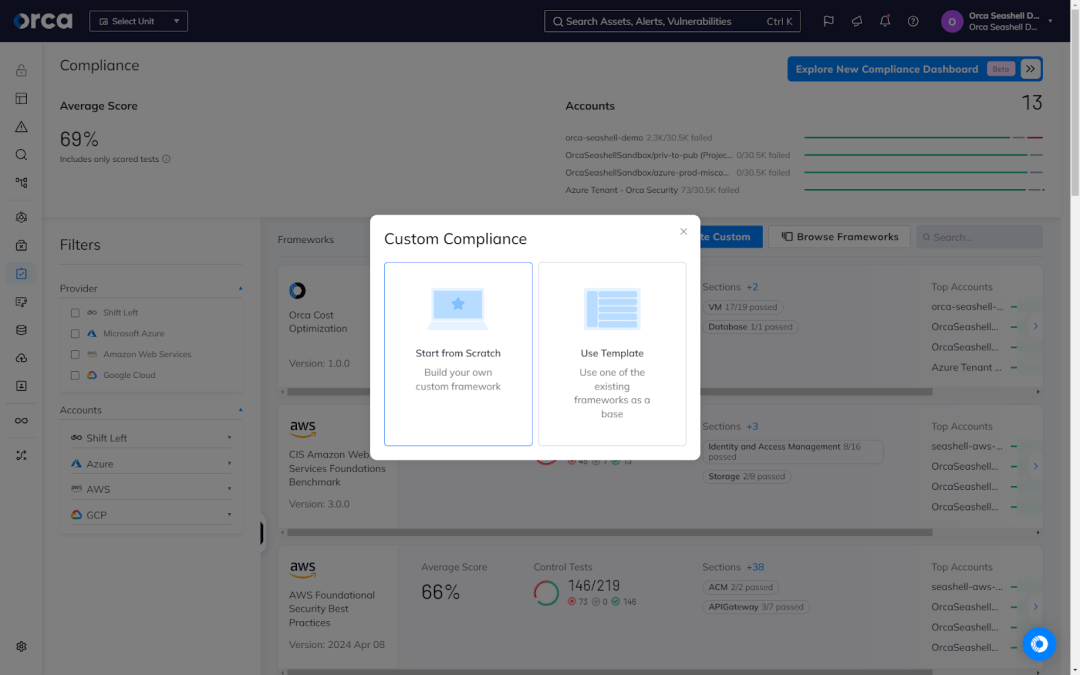Open the cloud upload icon in sidebar
The width and height of the screenshot is (1080, 675).
(x=21, y=358)
